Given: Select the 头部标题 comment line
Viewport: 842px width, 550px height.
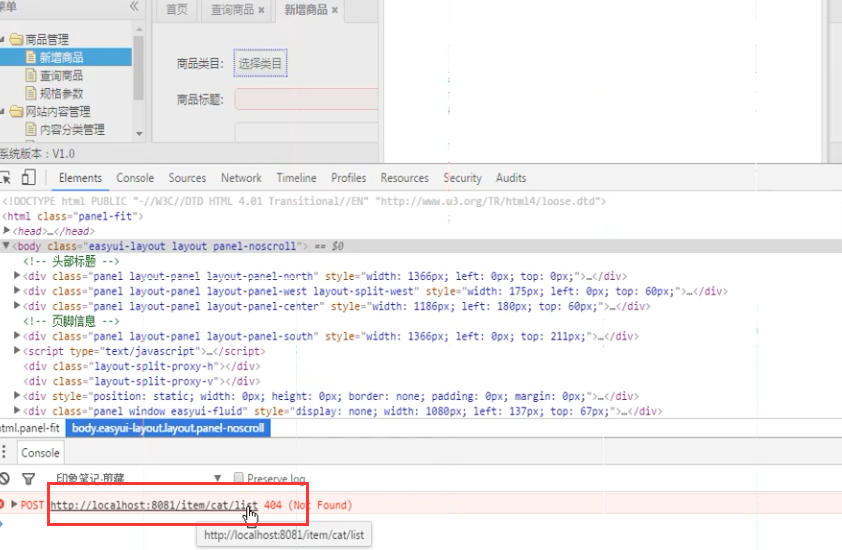Looking at the screenshot, I should click(x=71, y=261).
